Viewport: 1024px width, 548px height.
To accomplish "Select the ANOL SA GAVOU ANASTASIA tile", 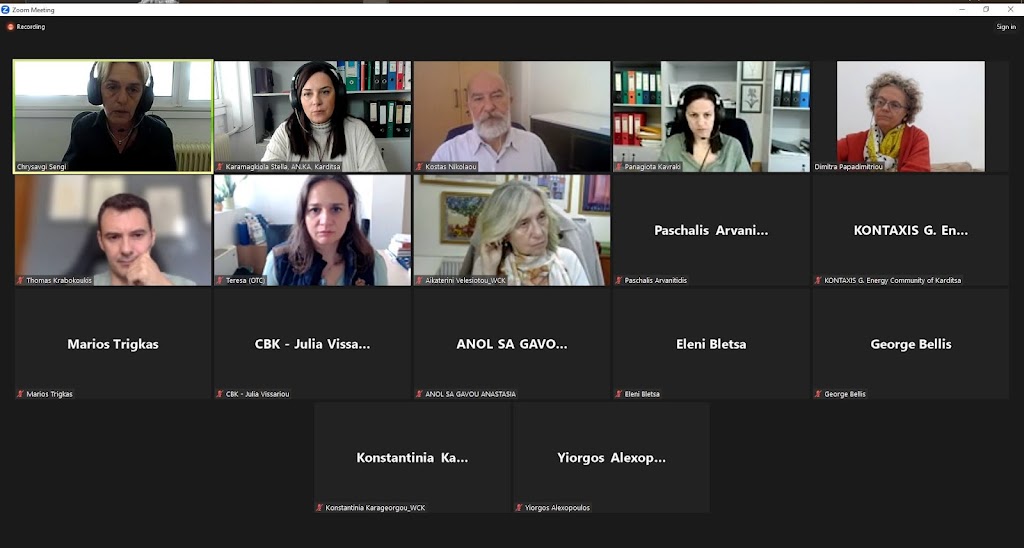I will [x=512, y=344].
